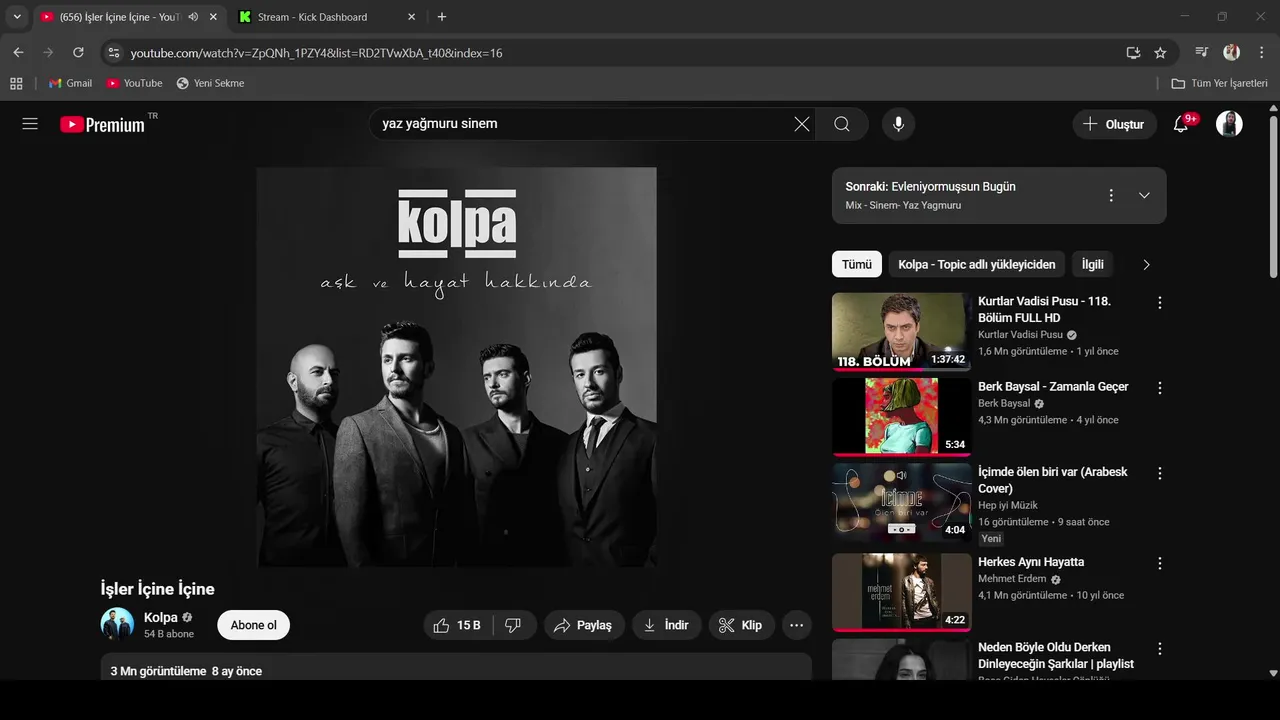Open options for Berk Baysal video
The width and height of the screenshot is (1280, 720).
tap(1160, 388)
